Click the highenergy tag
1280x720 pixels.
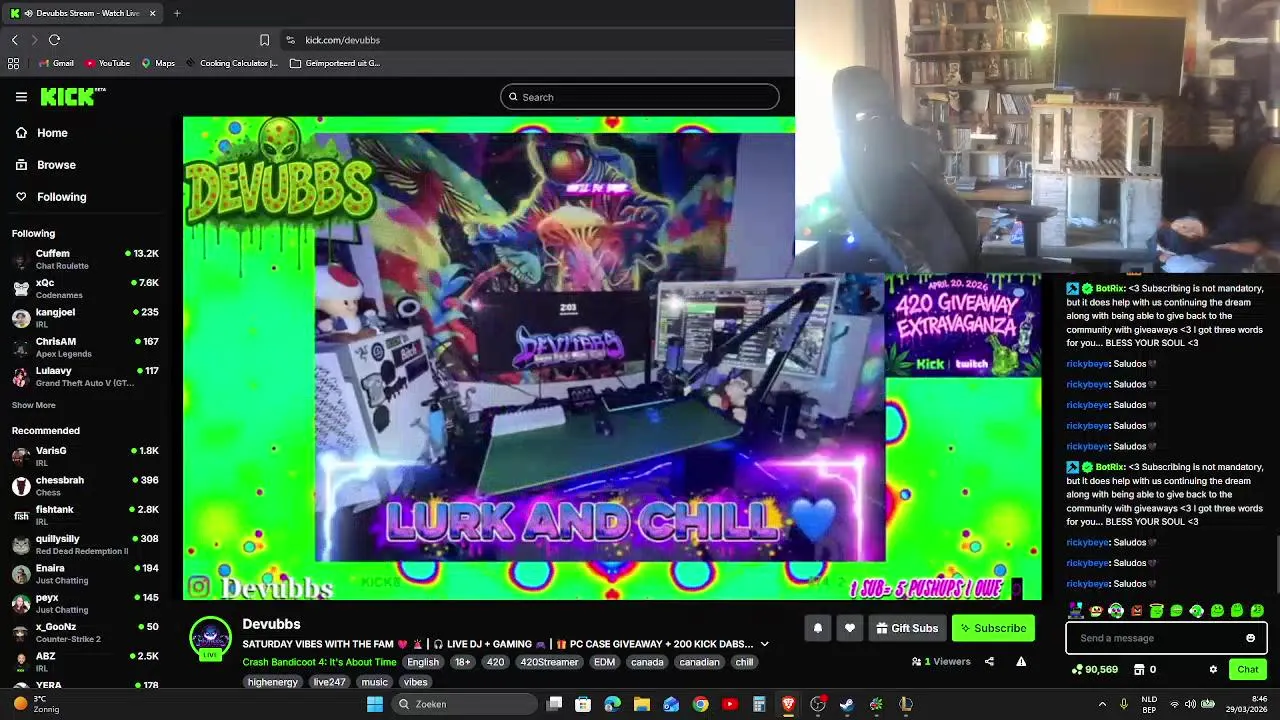pyautogui.click(x=273, y=682)
